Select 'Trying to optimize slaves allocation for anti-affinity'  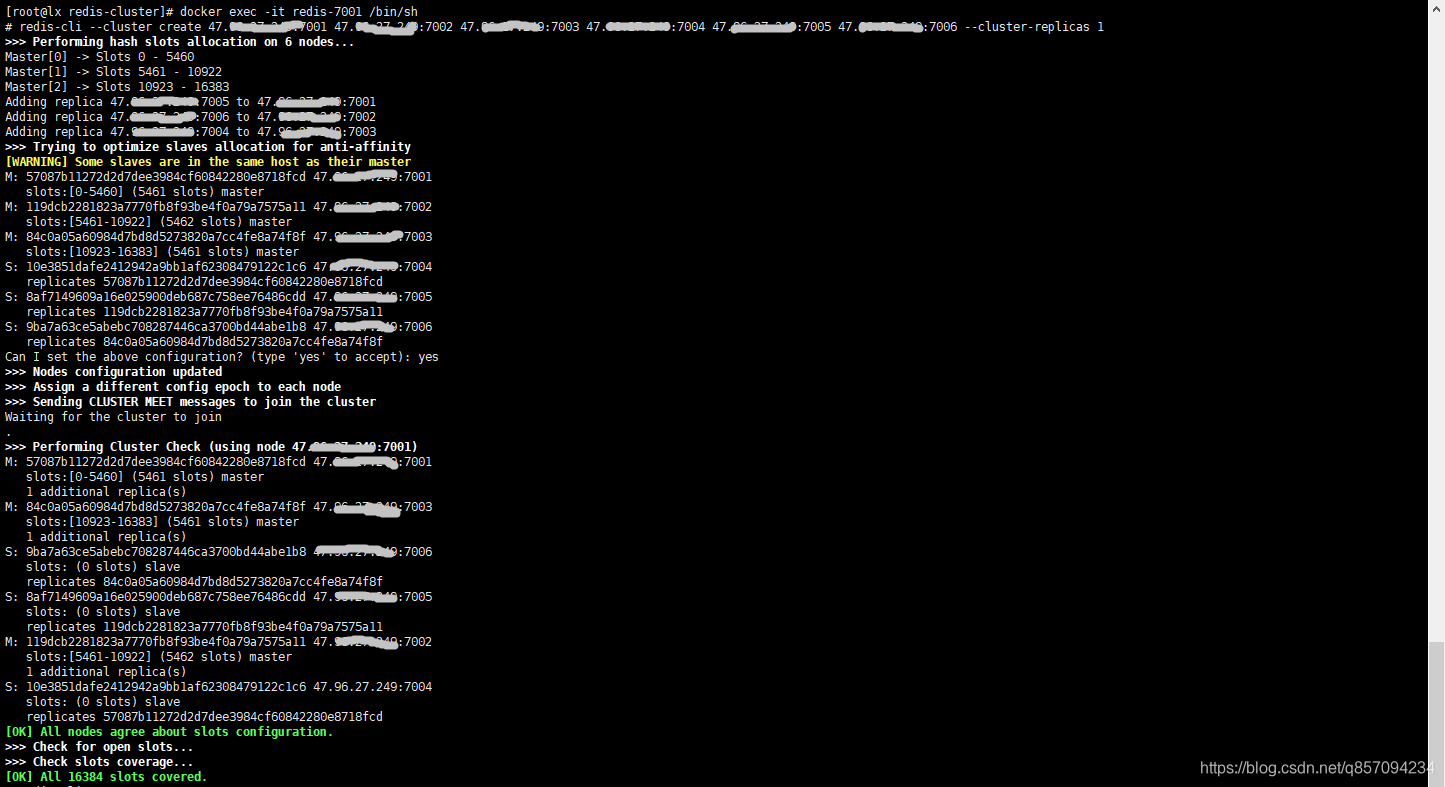click(222, 146)
